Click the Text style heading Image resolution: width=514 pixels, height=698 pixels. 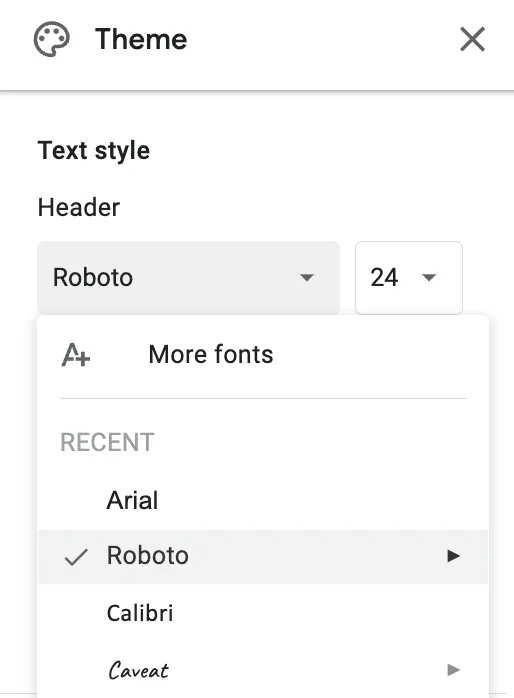click(x=94, y=150)
